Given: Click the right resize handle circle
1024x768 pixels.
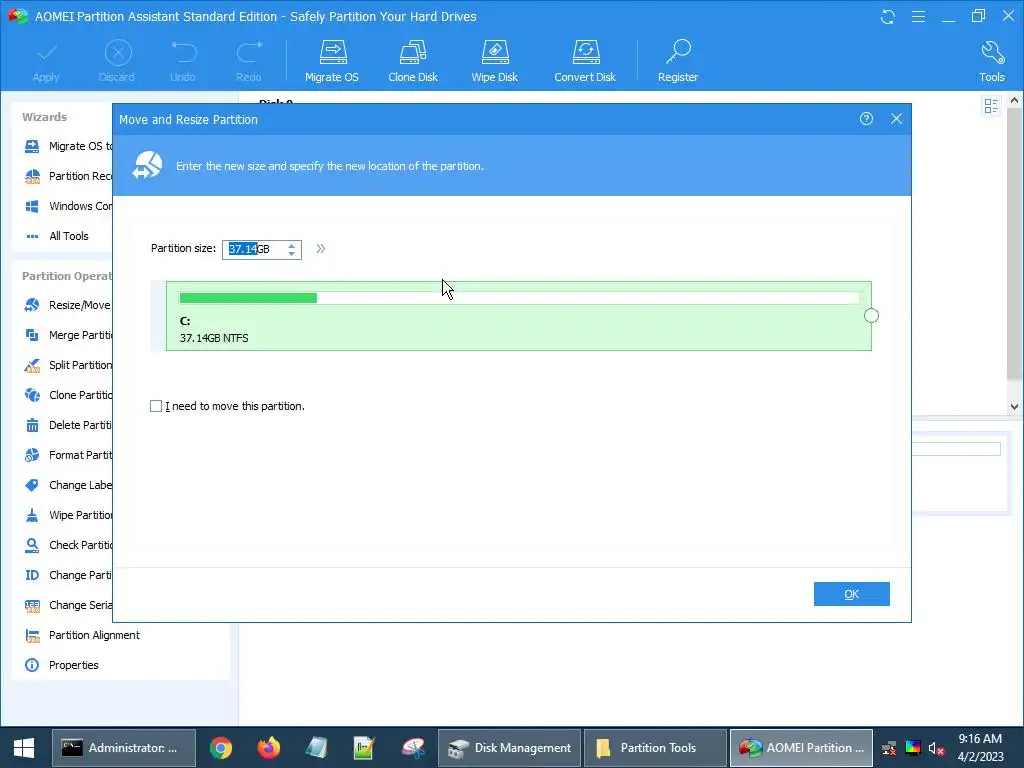Looking at the screenshot, I should [871, 316].
